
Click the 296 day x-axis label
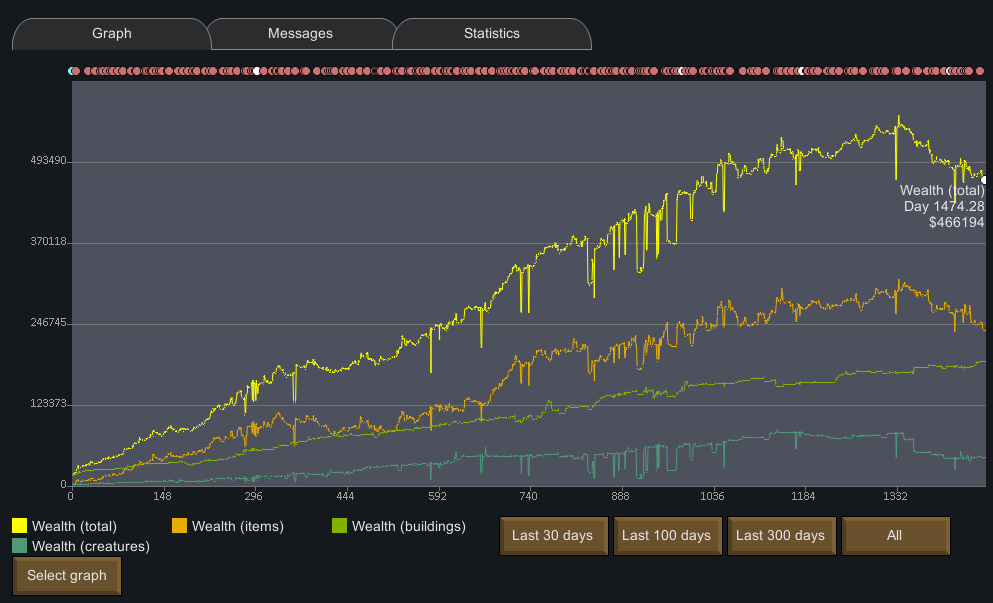[x=253, y=496]
